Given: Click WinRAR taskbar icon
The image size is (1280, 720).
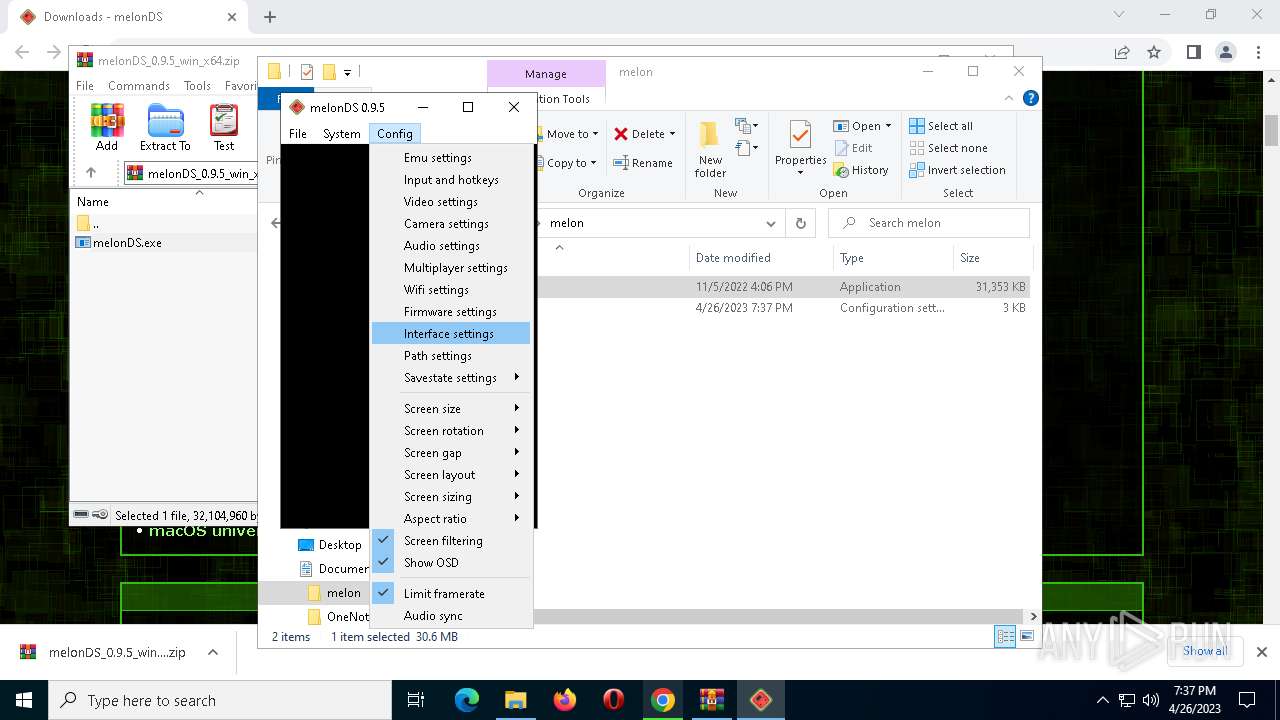Looking at the screenshot, I should point(712,700).
